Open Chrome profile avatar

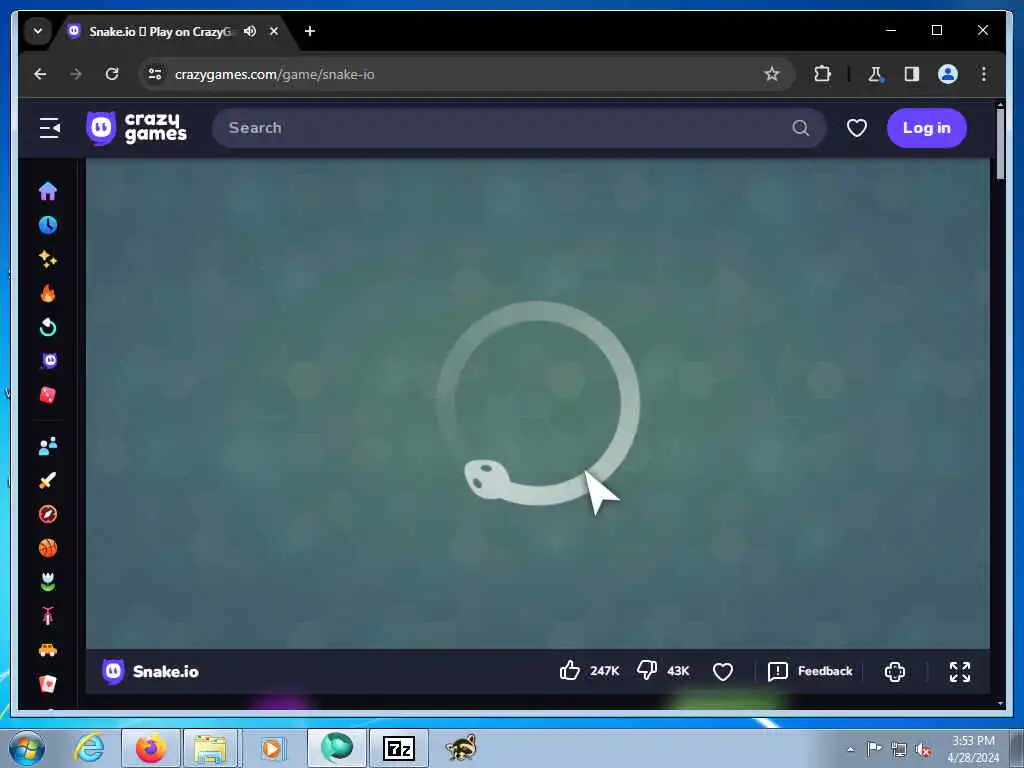tap(948, 74)
